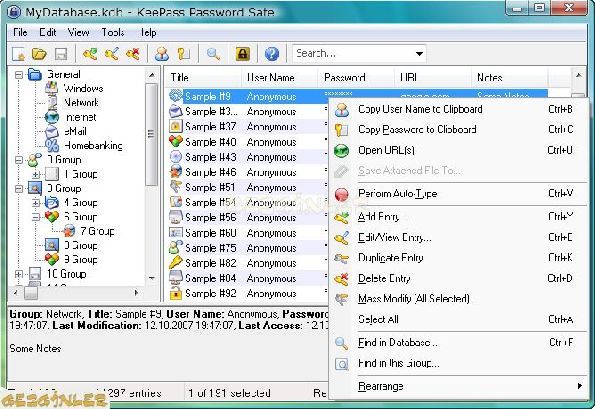Viewport: 595px width, 409px height.
Task: Expand the 4 Group tree node
Action: click(x=36, y=203)
